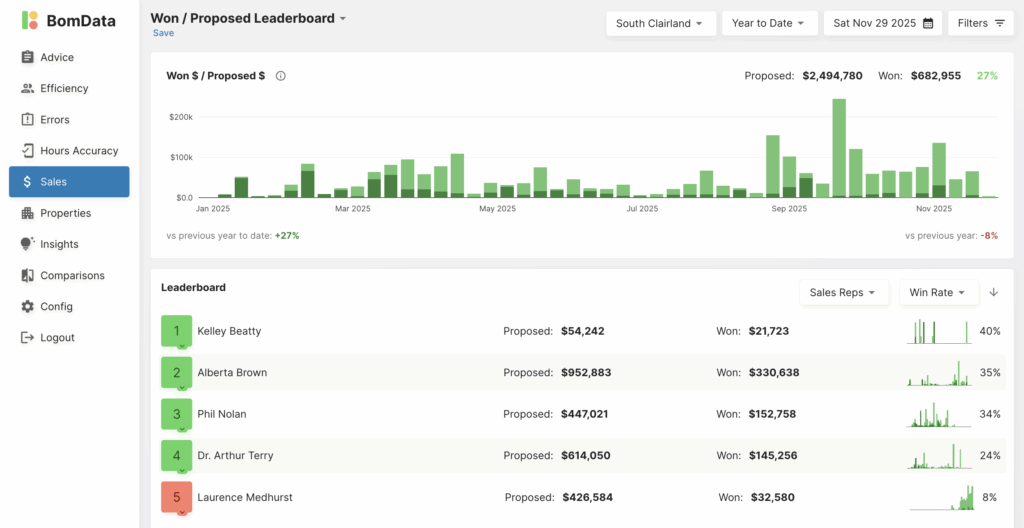Click the Efficiency people icon
Screen dimensions: 1024x528
click(x=28, y=89)
